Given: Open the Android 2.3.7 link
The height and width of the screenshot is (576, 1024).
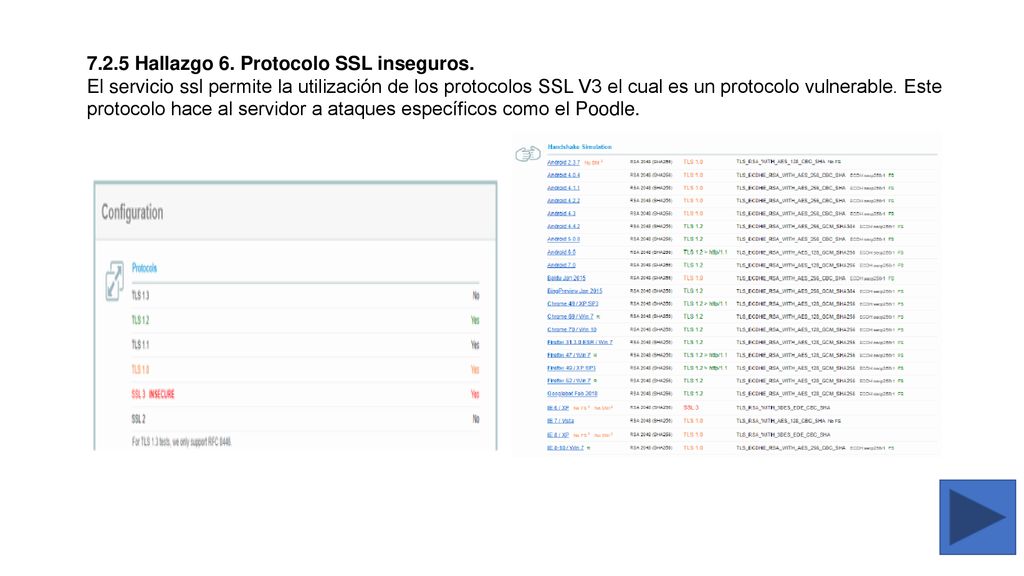Looking at the screenshot, I should tap(563, 162).
